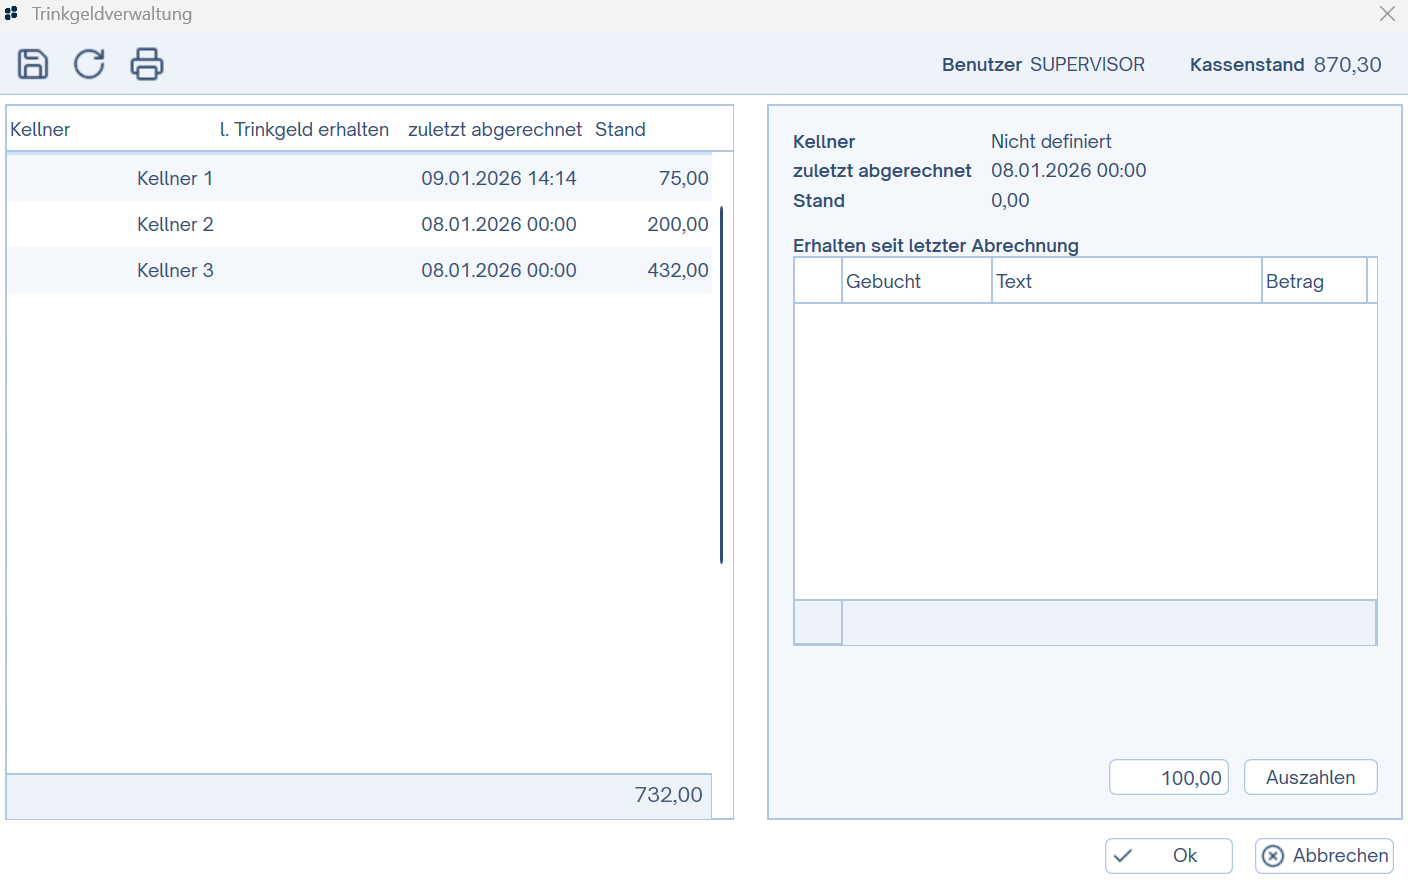Select the Kellner 3 row
The width and height of the screenshot is (1408, 890).
click(x=359, y=270)
